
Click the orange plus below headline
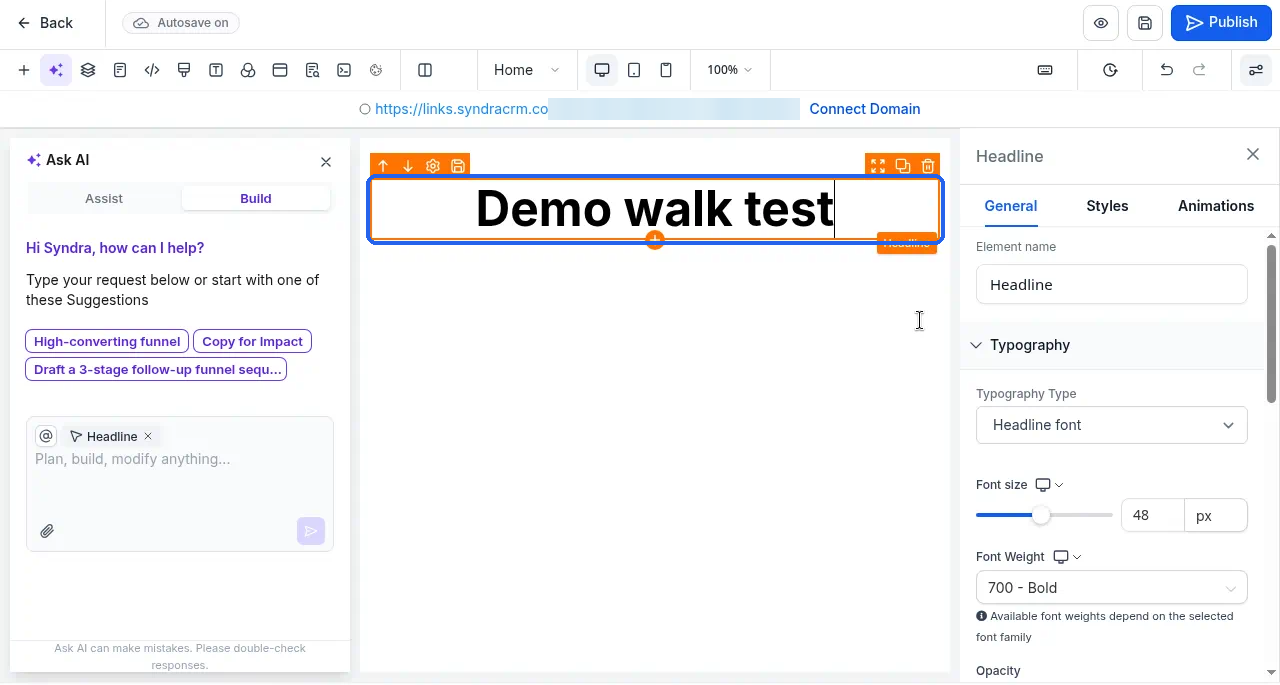click(x=654, y=240)
